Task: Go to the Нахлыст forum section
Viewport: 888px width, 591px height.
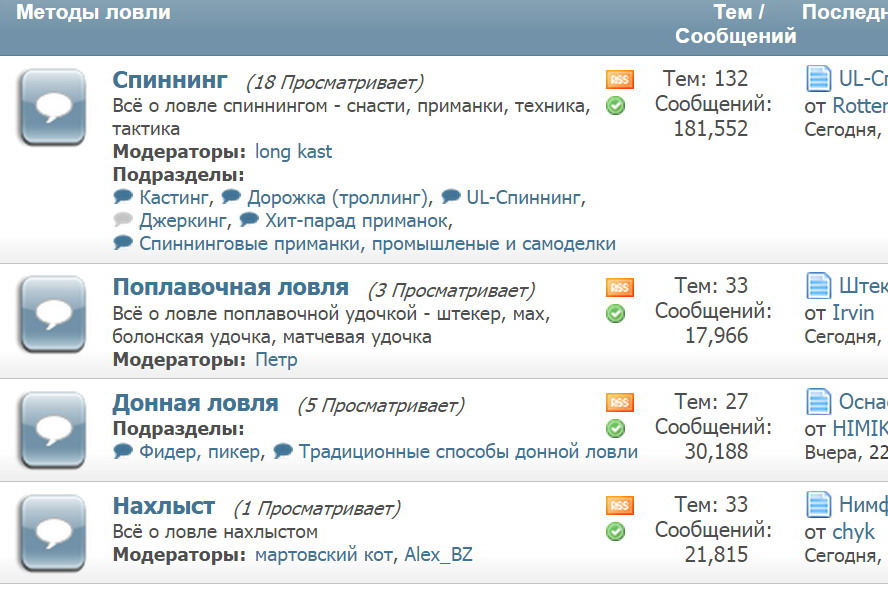Action: pyautogui.click(x=163, y=506)
